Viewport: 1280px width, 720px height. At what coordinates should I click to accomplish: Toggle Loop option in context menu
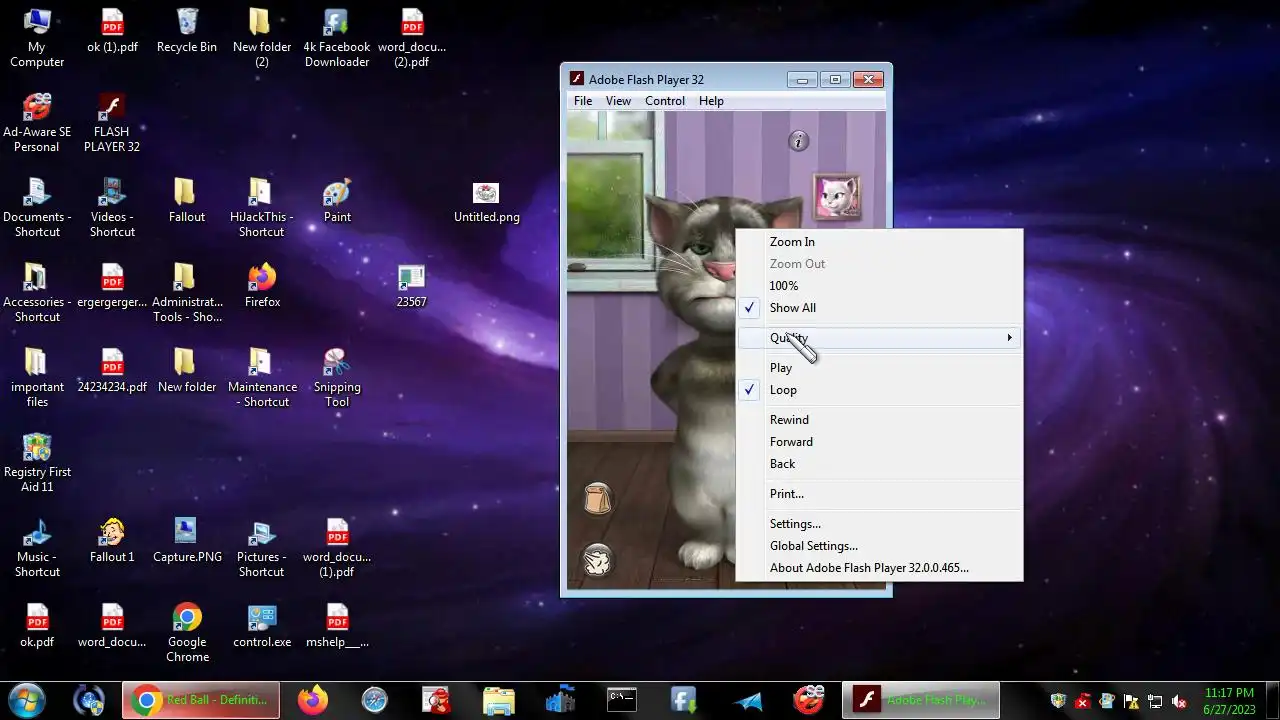(880, 390)
